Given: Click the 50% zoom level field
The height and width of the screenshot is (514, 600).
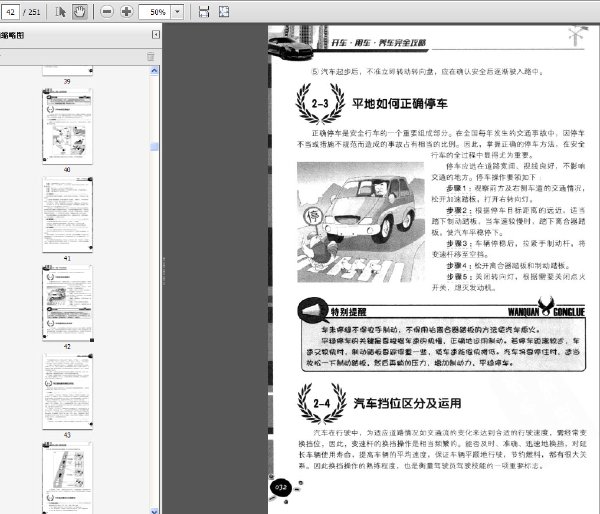Looking at the screenshot, I should tap(155, 12).
